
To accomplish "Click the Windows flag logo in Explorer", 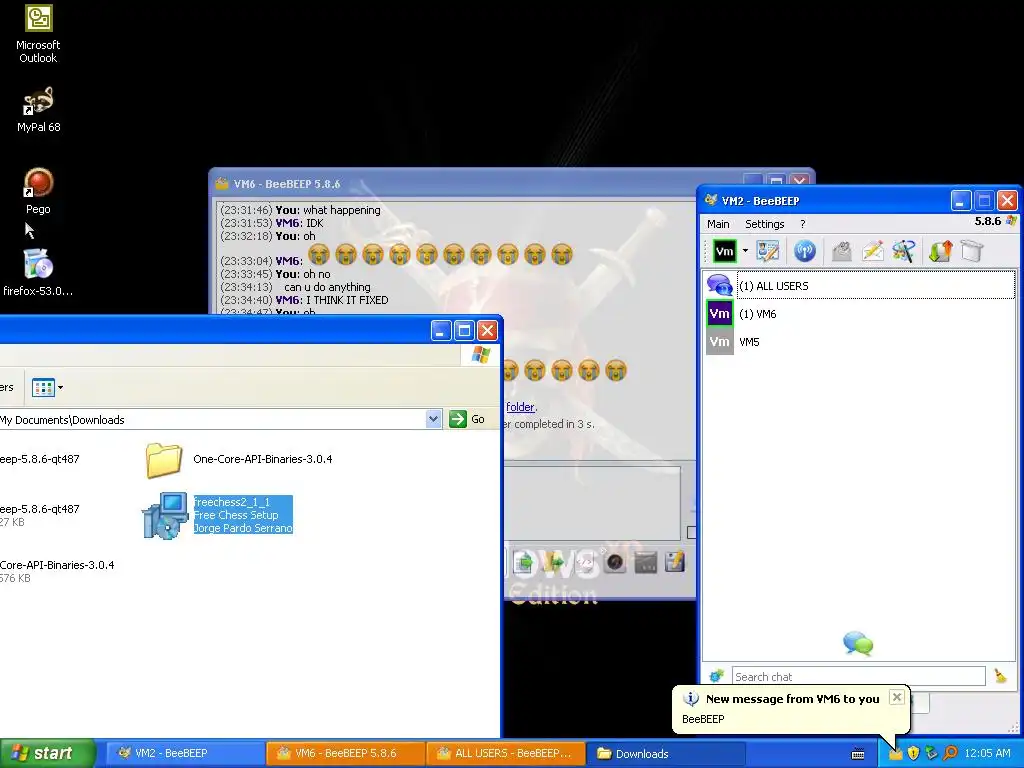I will pos(481,355).
